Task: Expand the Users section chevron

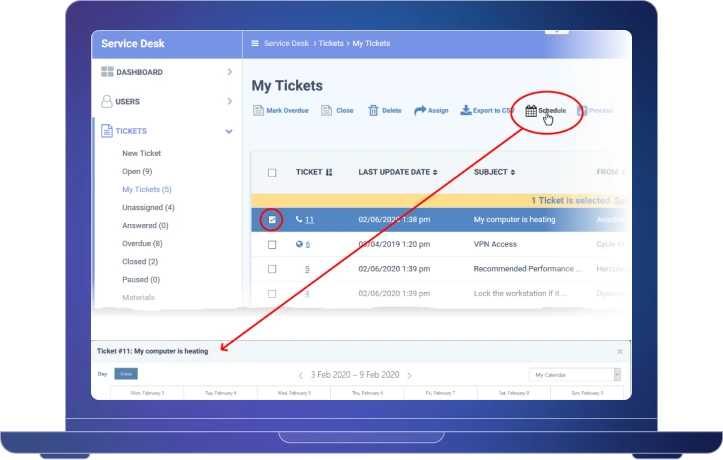Action: click(229, 102)
